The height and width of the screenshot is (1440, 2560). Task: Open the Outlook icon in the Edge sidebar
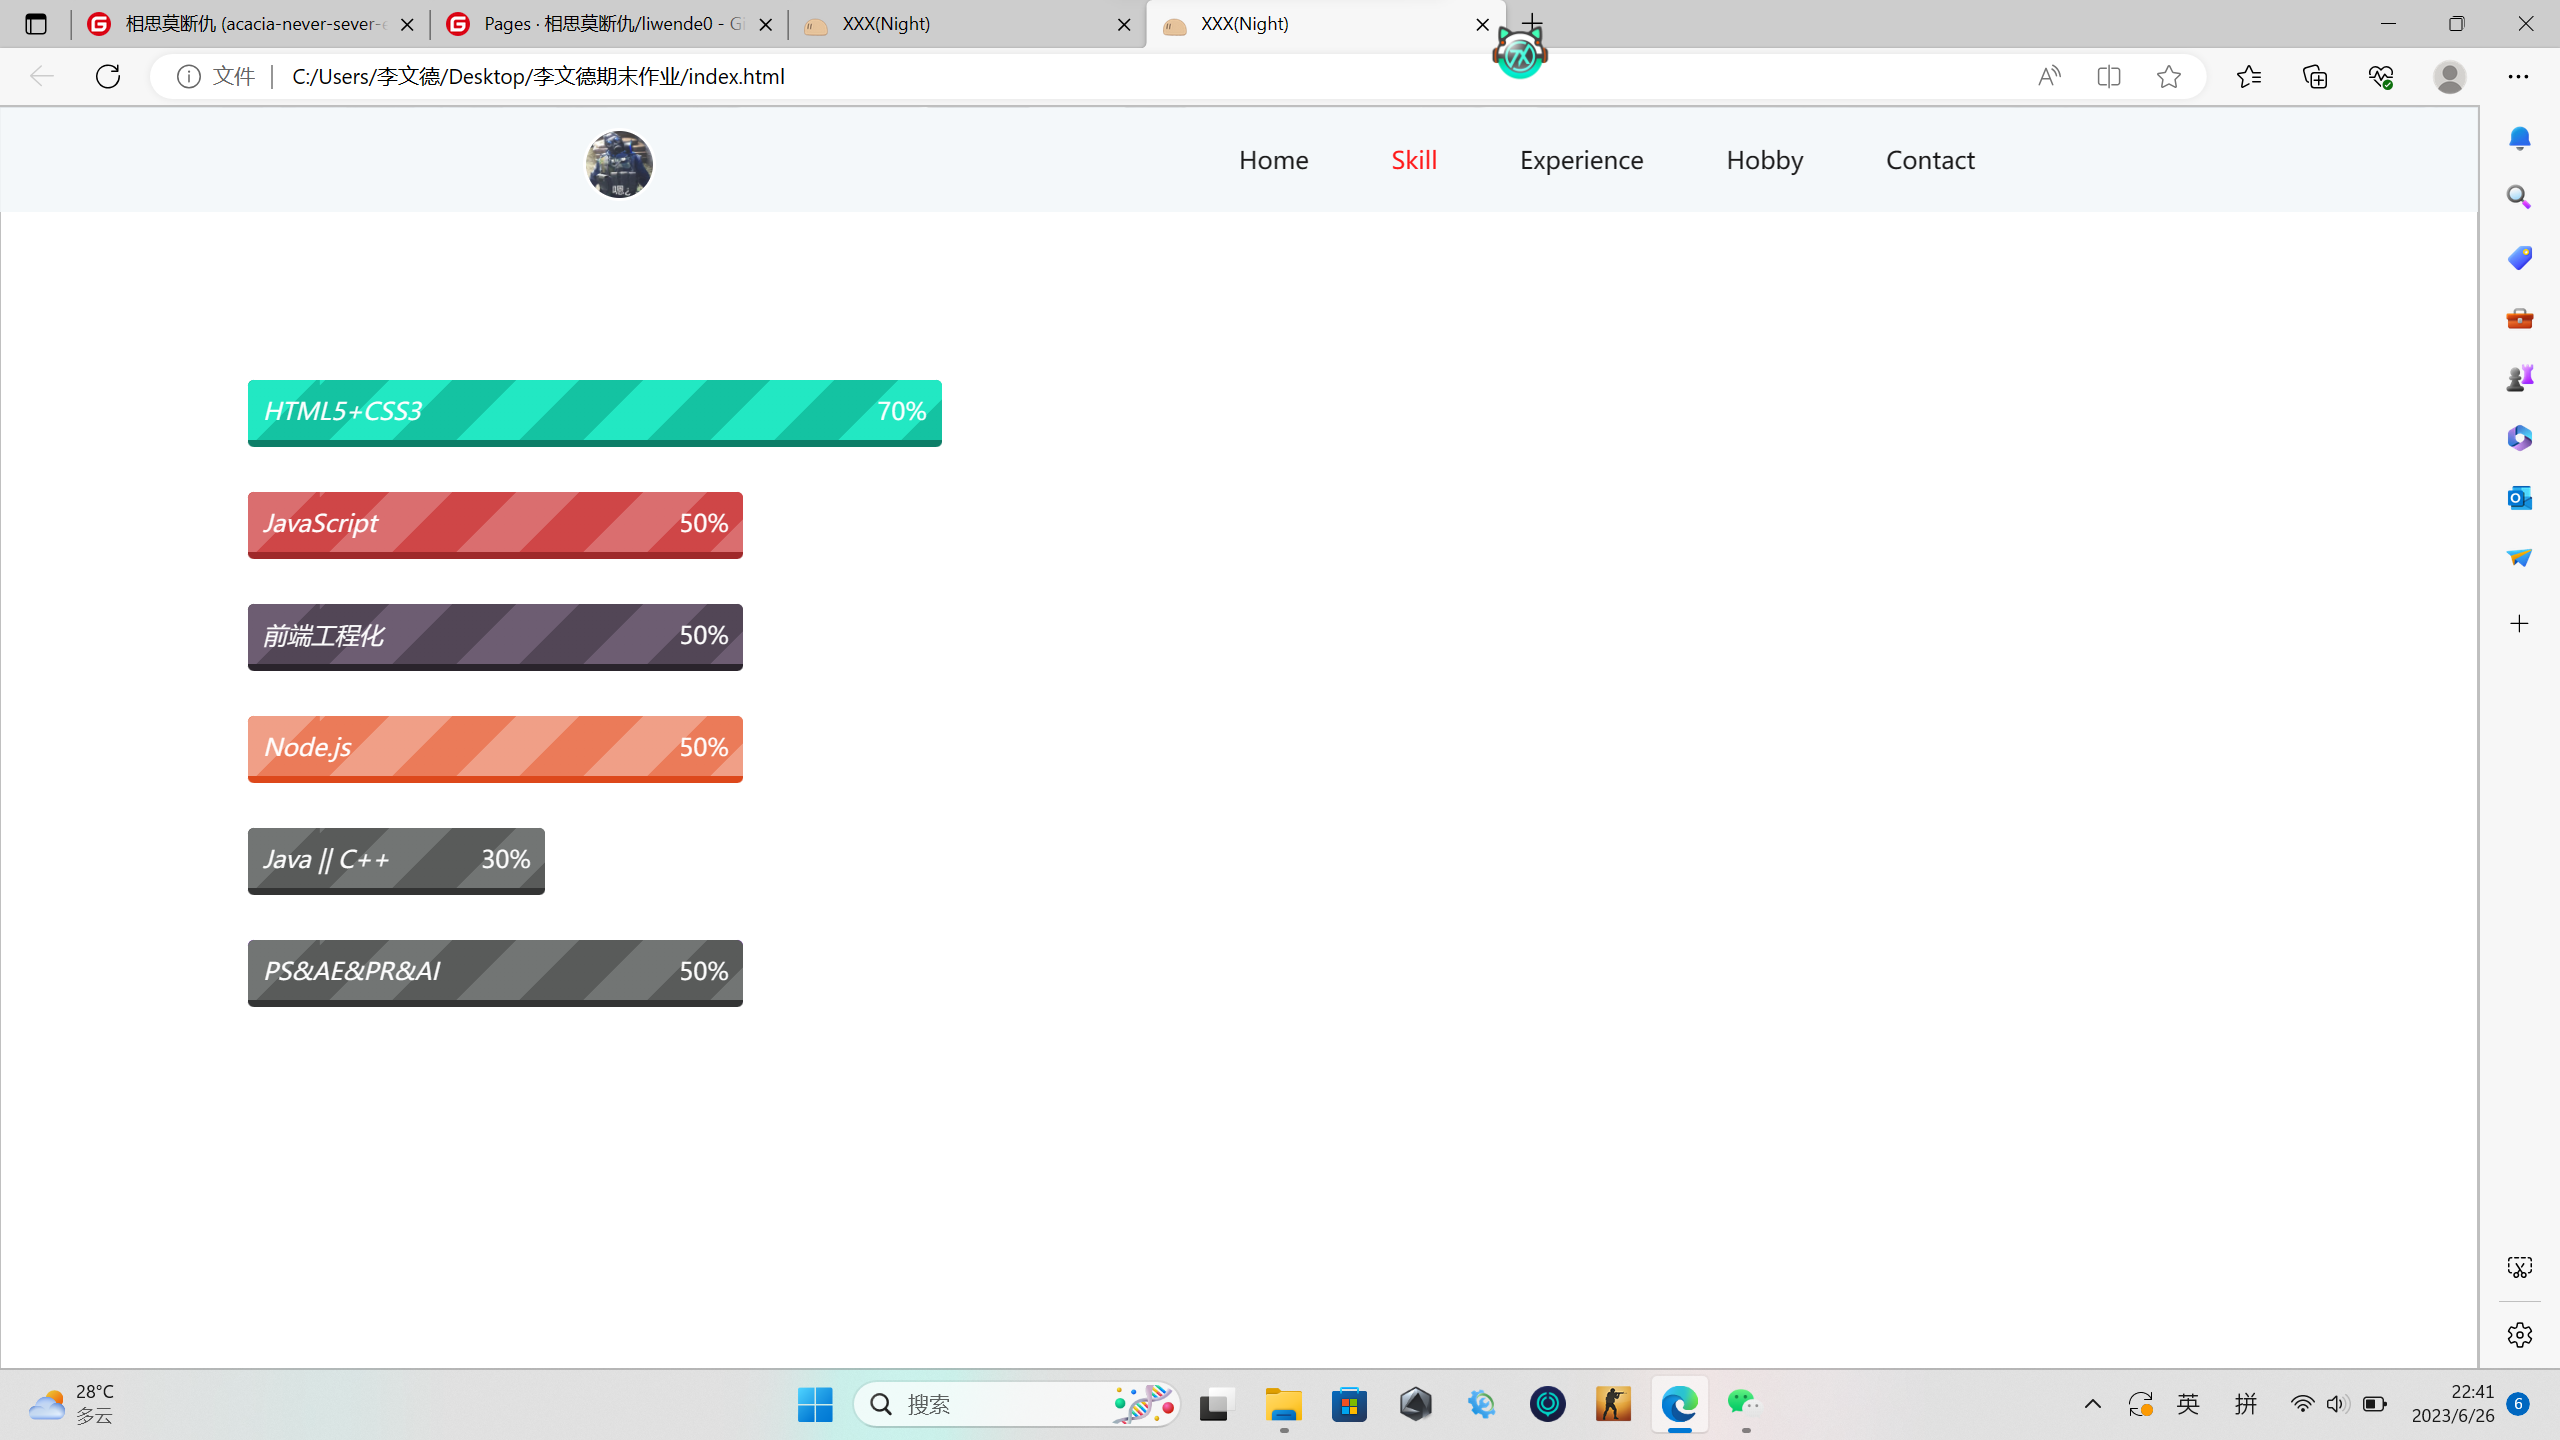pyautogui.click(x=2519, y=497)
